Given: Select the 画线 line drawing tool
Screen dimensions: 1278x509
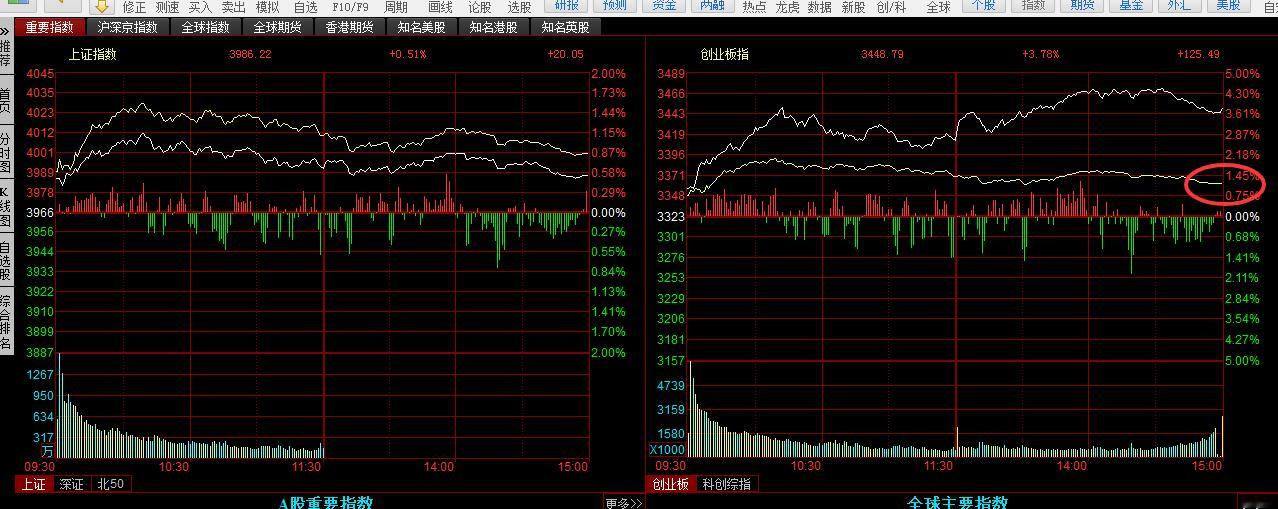Looking at the screenshot, I should (x=440, y=7).
